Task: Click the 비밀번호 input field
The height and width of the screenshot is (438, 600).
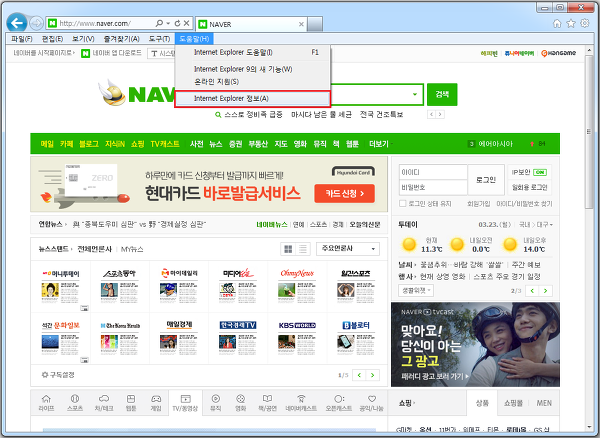Action: 433,187
